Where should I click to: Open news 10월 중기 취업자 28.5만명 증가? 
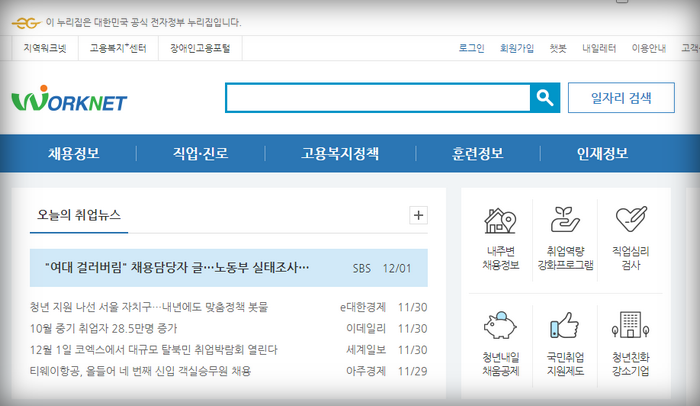pyautogui.click(x=104, y=329)
